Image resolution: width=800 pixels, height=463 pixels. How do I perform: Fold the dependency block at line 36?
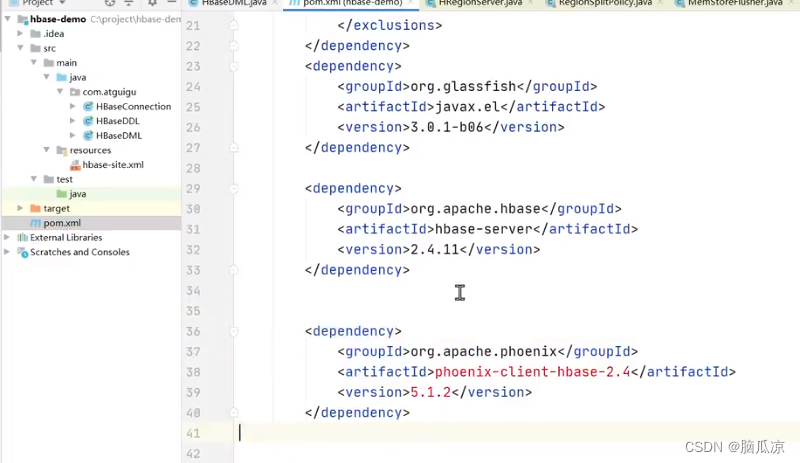[x=234, y=332]
